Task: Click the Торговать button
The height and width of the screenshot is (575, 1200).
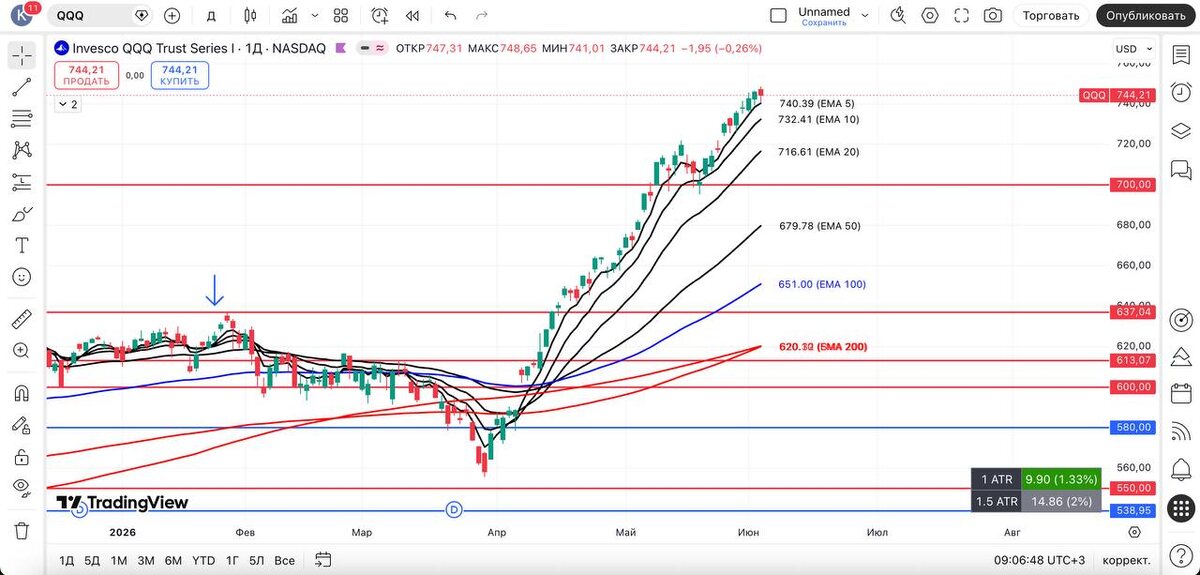Action: pyautogui.click(x=1051, y=15)
